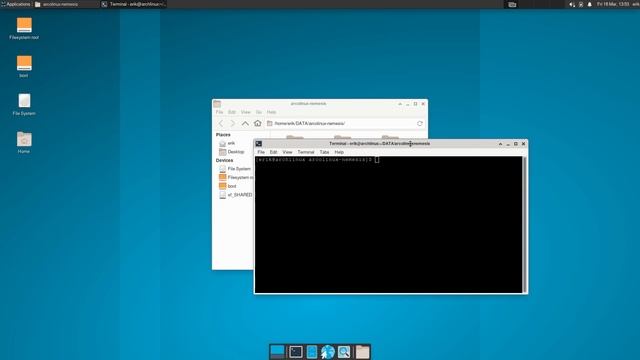Click the file manager window title icon
This screenshot has height=360, width=640.
tap(217, 104)
